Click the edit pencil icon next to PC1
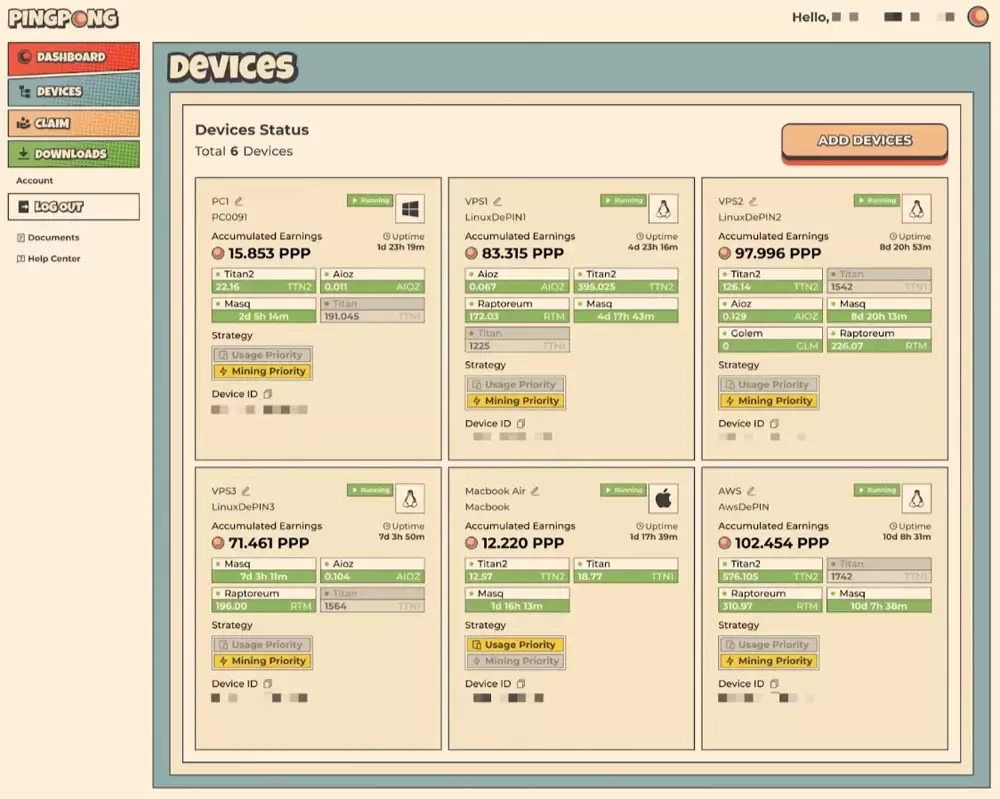Viewport: 1000px width, 799px height. tap(239, 201)
